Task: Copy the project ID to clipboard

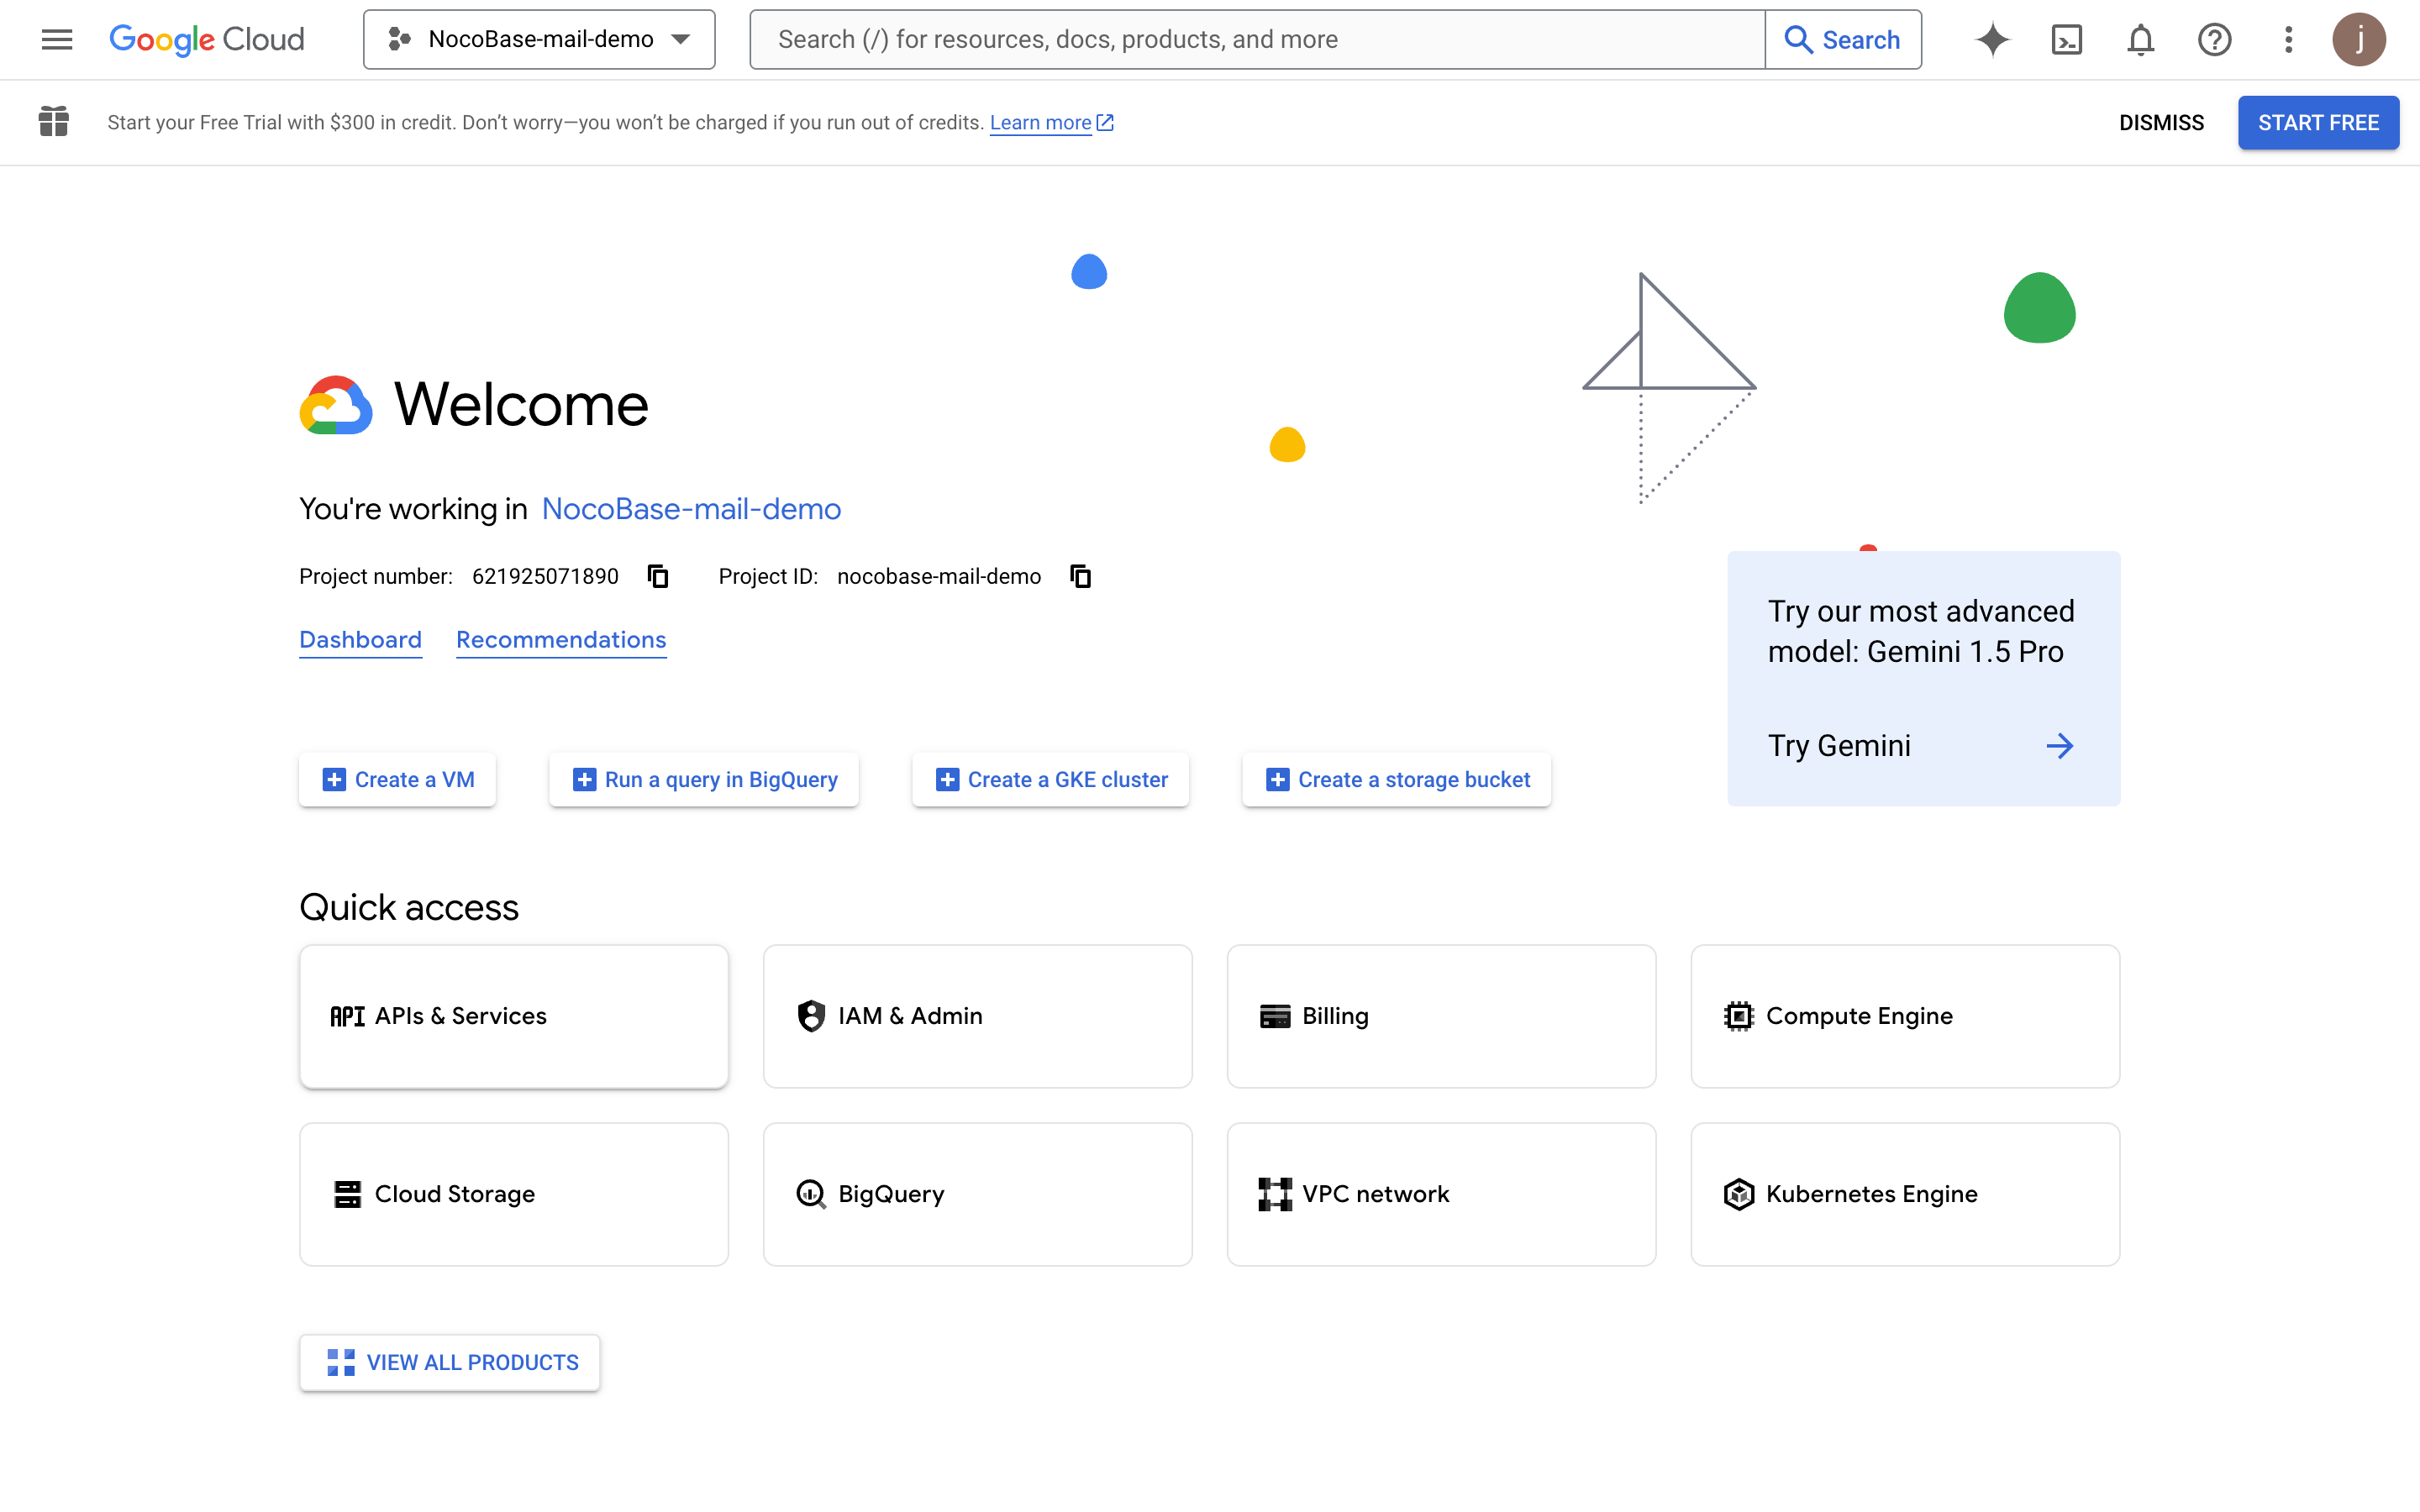Action: 1080,576
